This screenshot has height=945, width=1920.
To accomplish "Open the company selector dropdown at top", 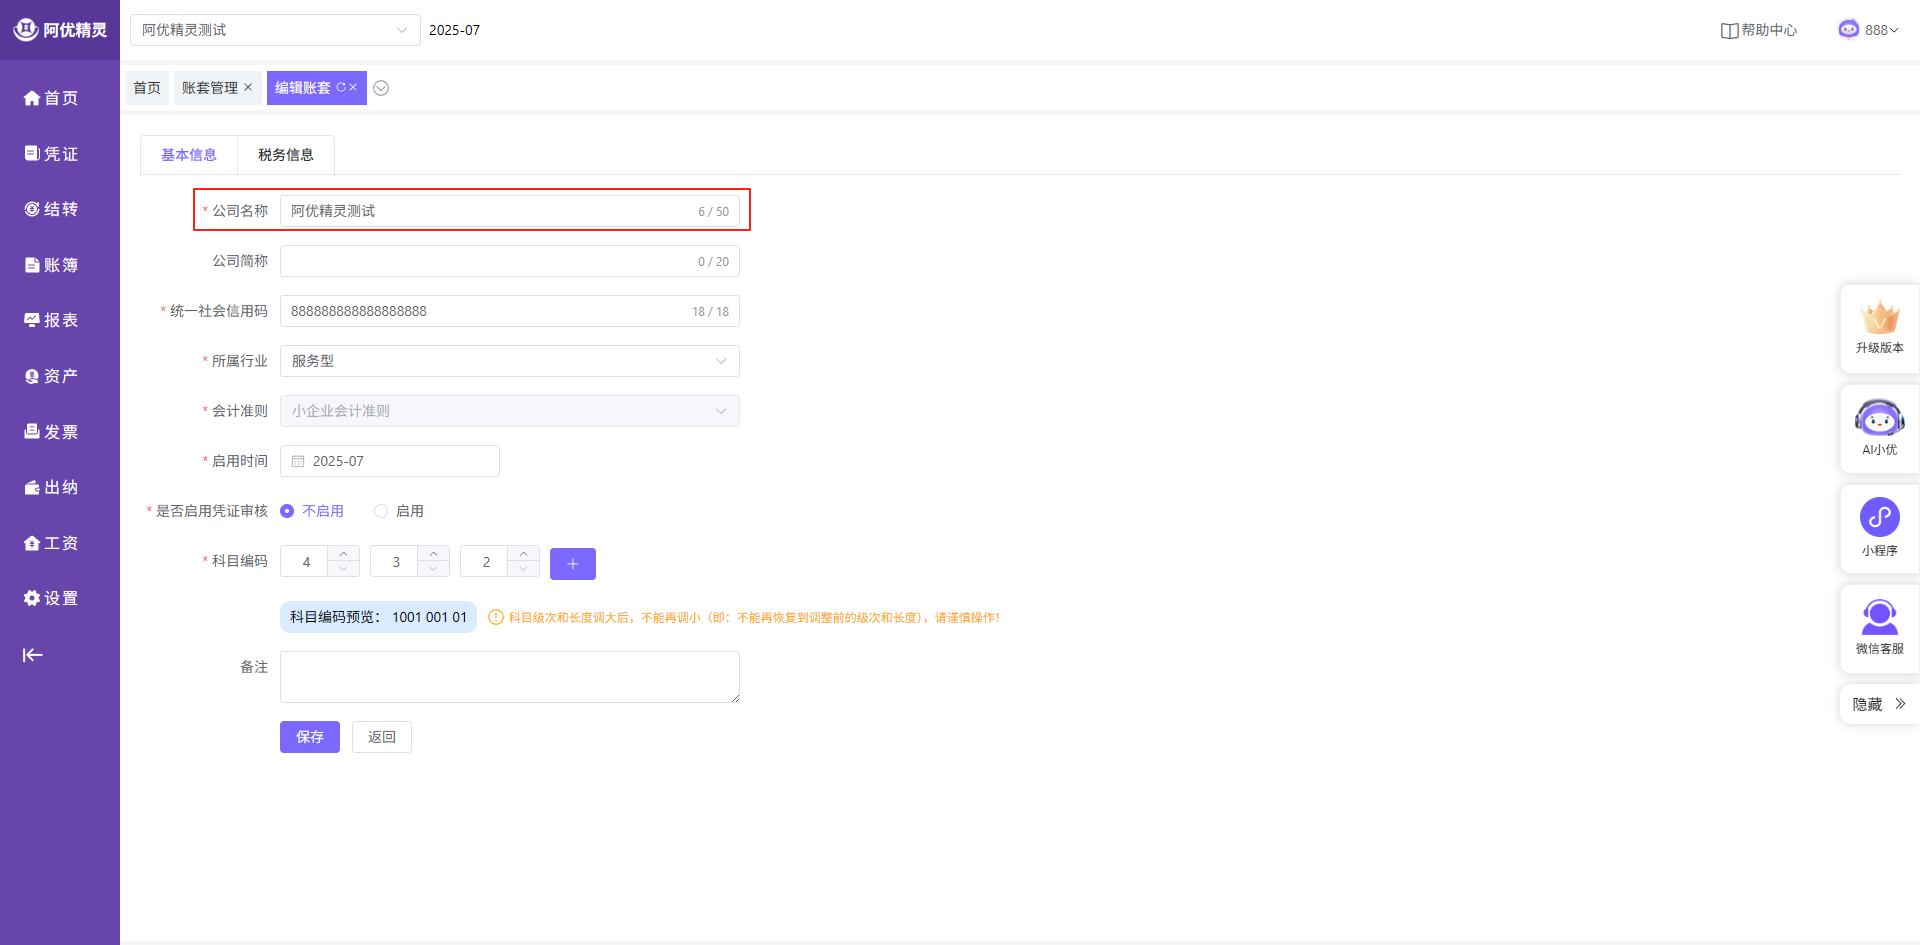I will click(275, 30).
